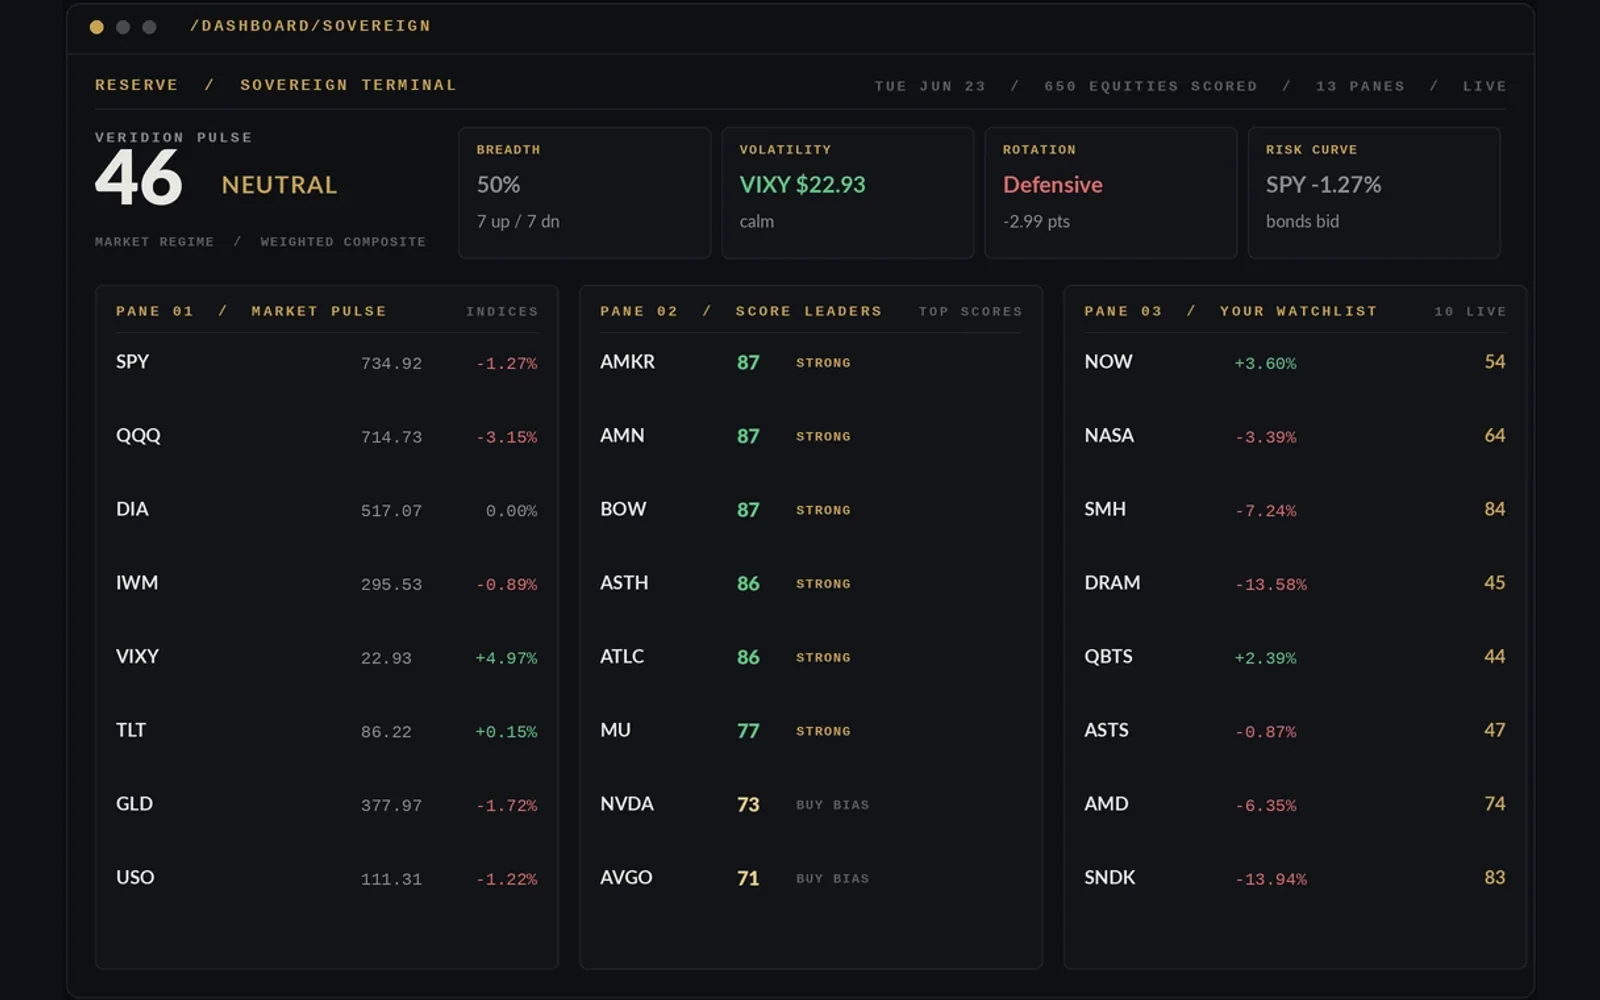
Task: Click the AVGO score 71
Action: pyautogui.click(x=748, y=878)
